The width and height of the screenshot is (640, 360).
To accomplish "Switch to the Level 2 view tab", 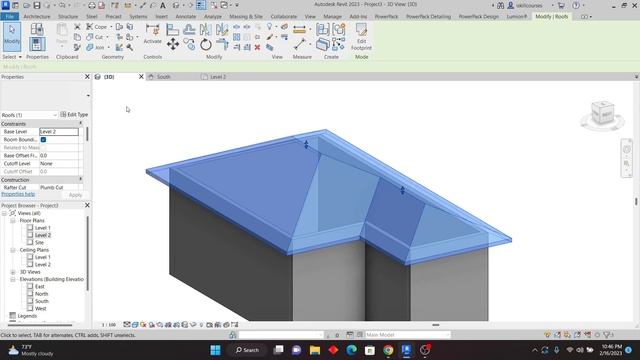I will click(x=218, y=77).
